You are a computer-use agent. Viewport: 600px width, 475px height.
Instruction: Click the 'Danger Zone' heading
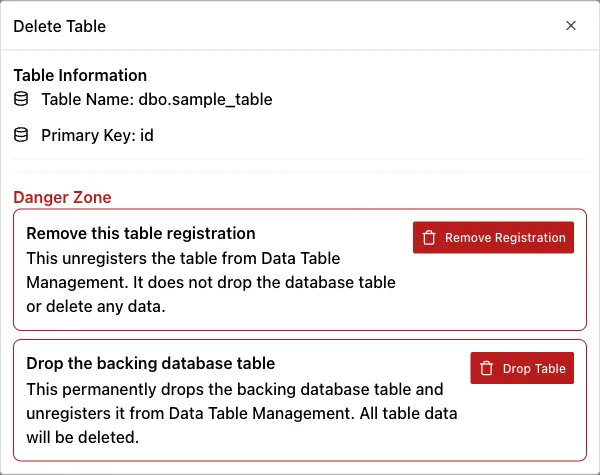tap(62, 198)
